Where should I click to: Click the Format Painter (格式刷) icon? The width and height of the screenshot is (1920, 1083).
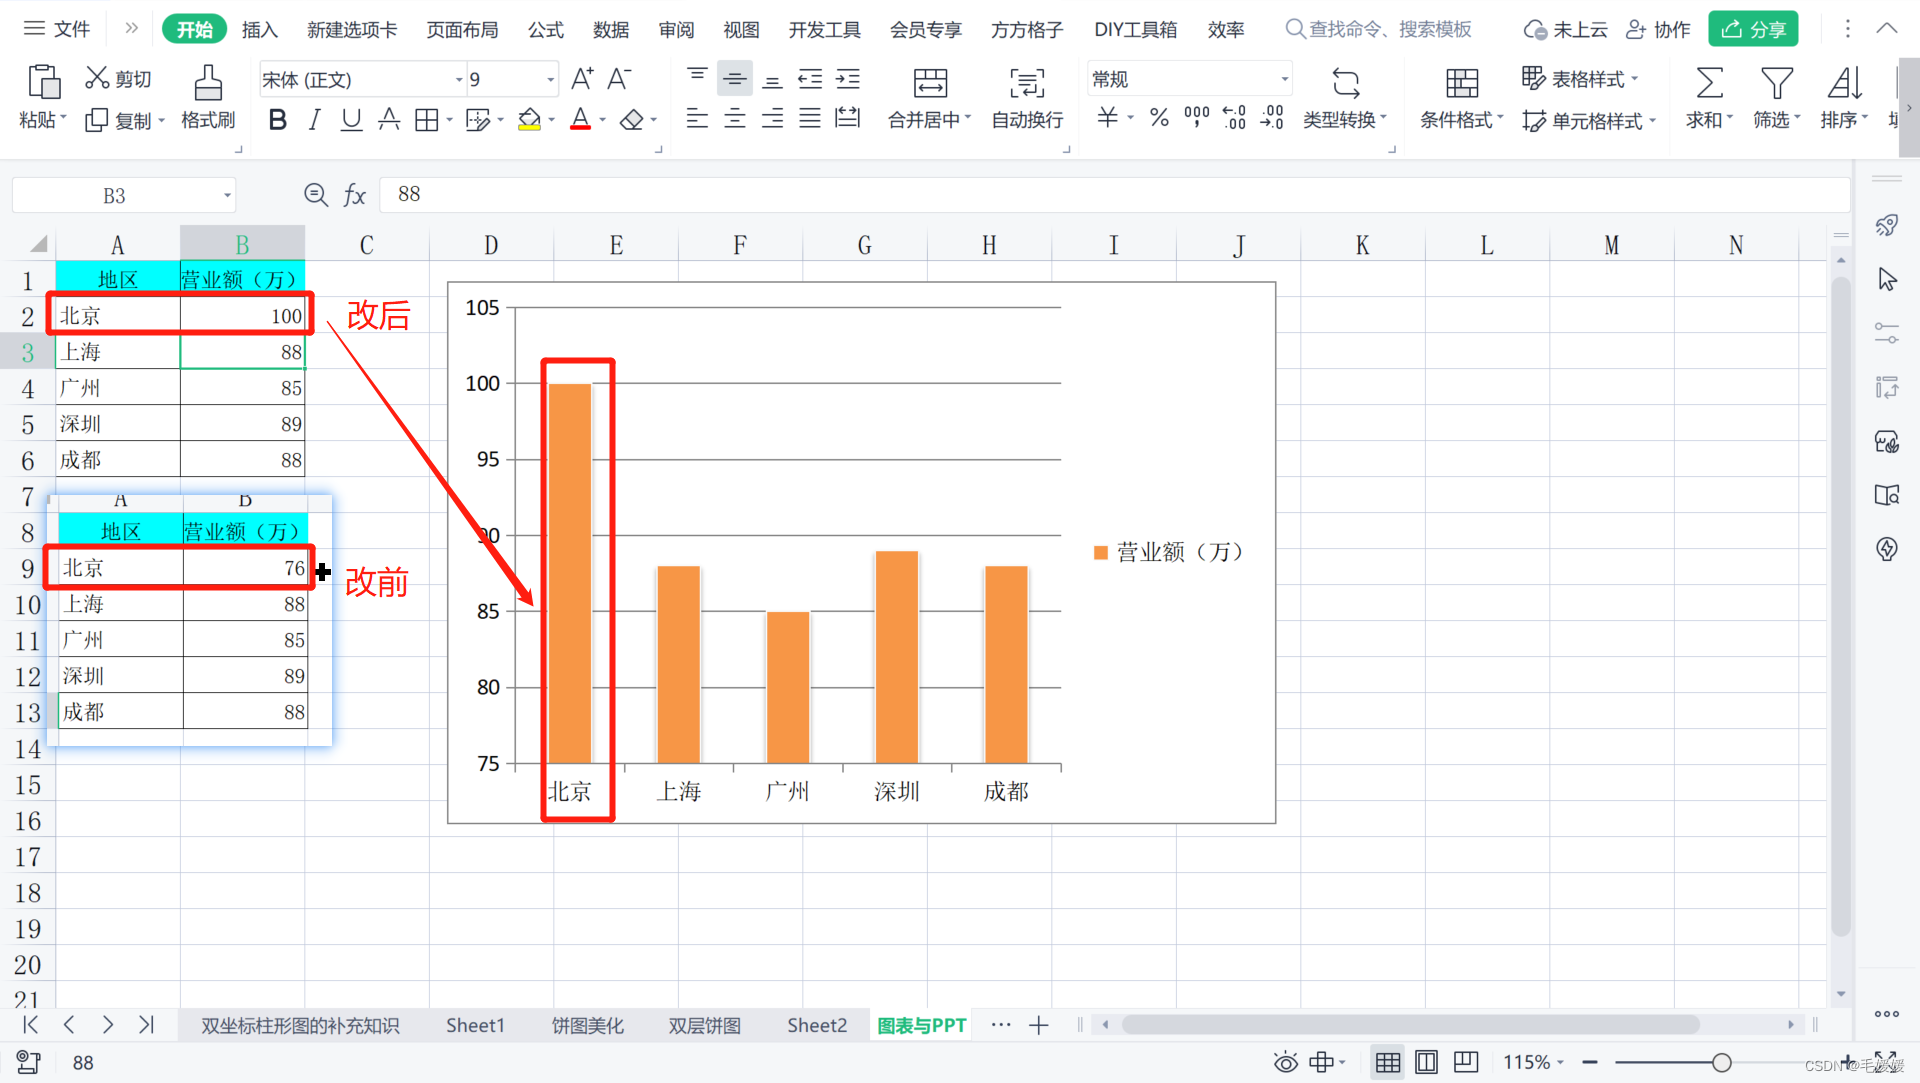(x=208, y=84)
